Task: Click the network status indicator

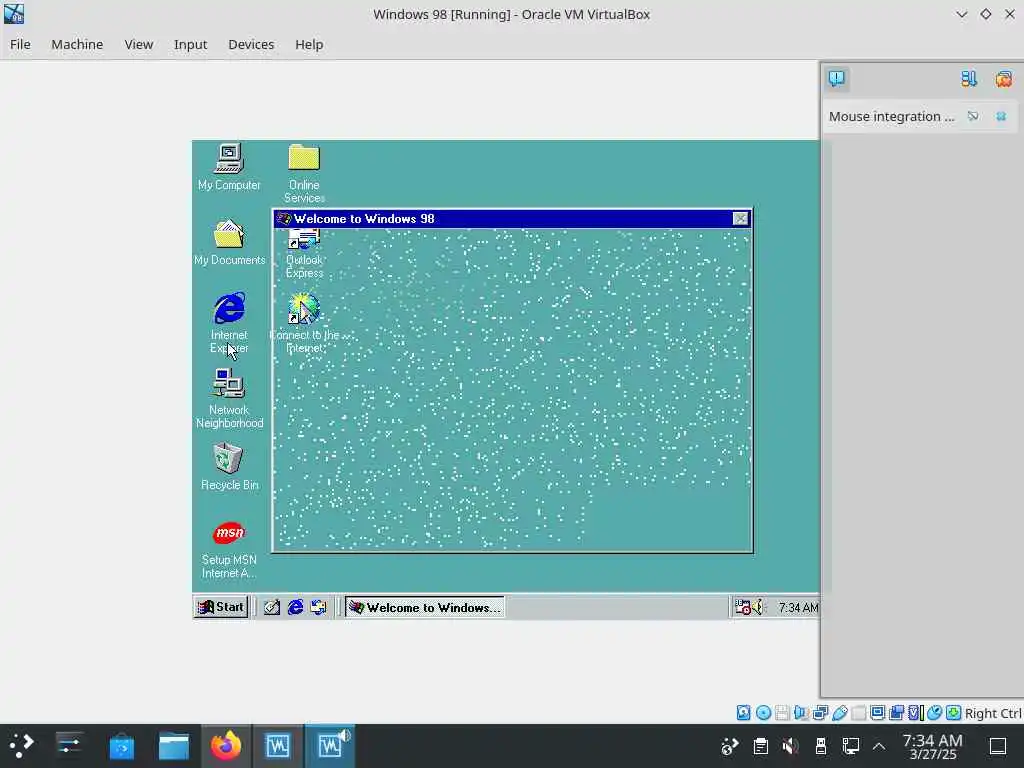Action: point(821,712)
